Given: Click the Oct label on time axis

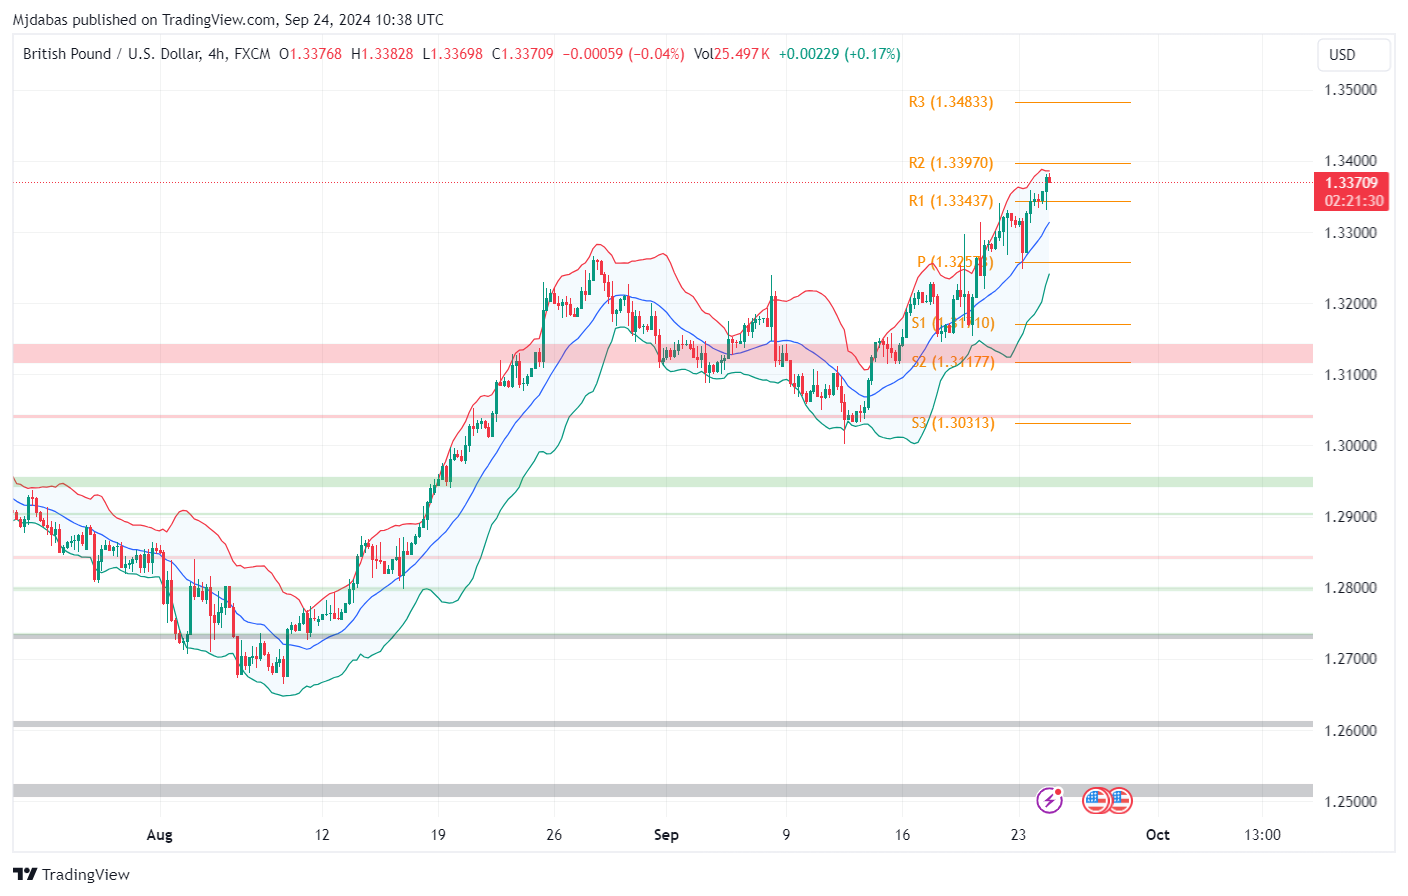Looking at the screenshot, I should (1157, 835).
